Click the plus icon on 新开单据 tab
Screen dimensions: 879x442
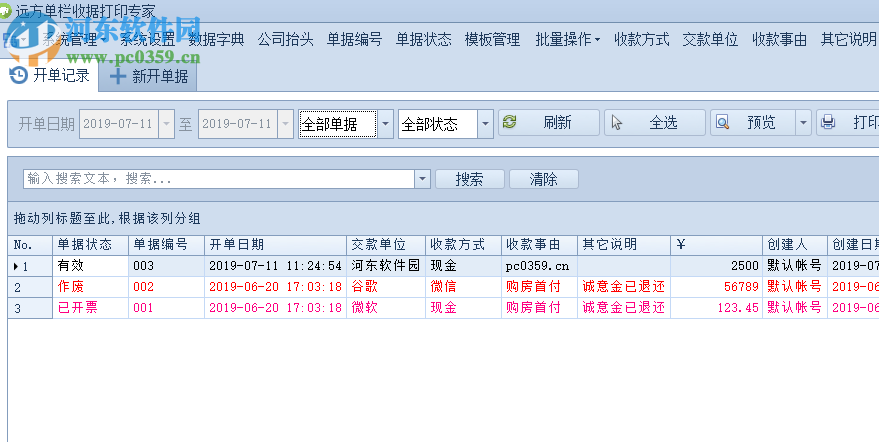(x=118, y=76)
